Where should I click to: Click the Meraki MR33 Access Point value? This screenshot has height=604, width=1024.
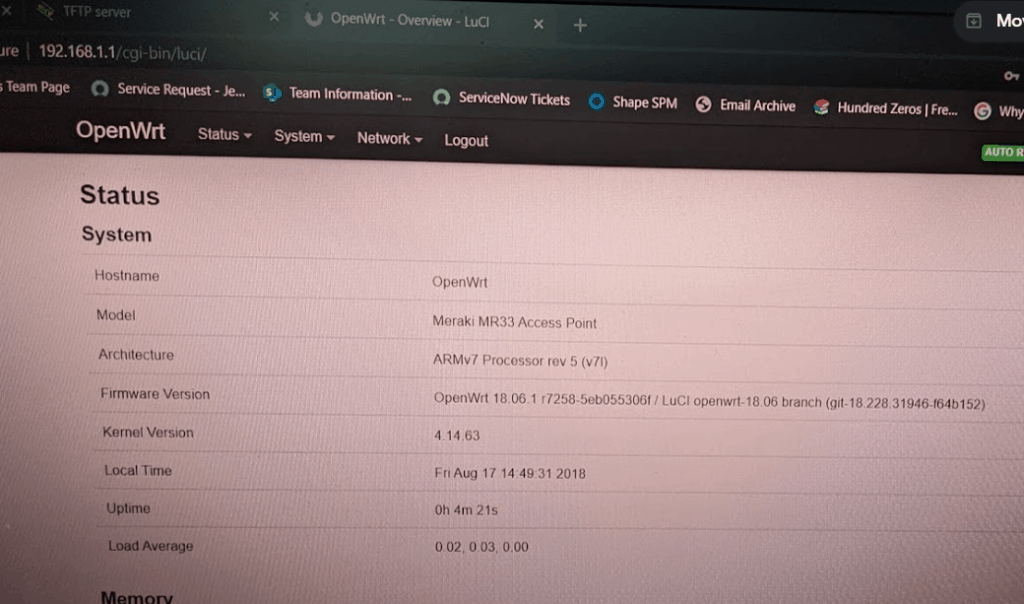click(515, 323)
